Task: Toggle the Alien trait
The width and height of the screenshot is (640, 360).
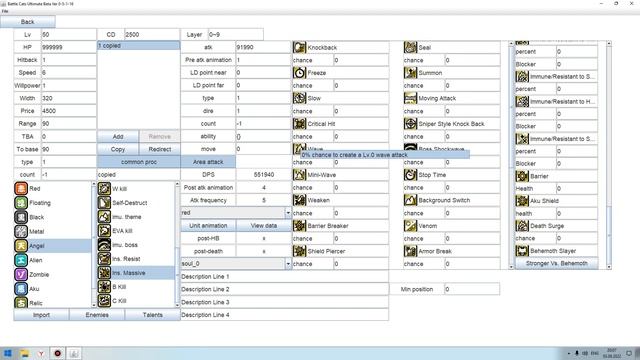Action: tap(53, 260)
